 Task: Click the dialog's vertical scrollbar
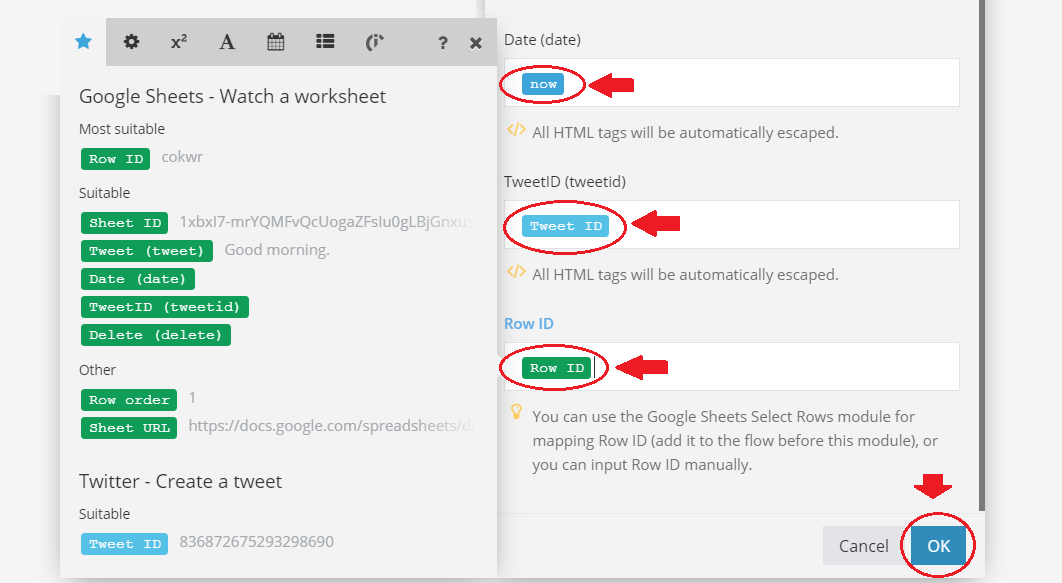pos(982,256)
